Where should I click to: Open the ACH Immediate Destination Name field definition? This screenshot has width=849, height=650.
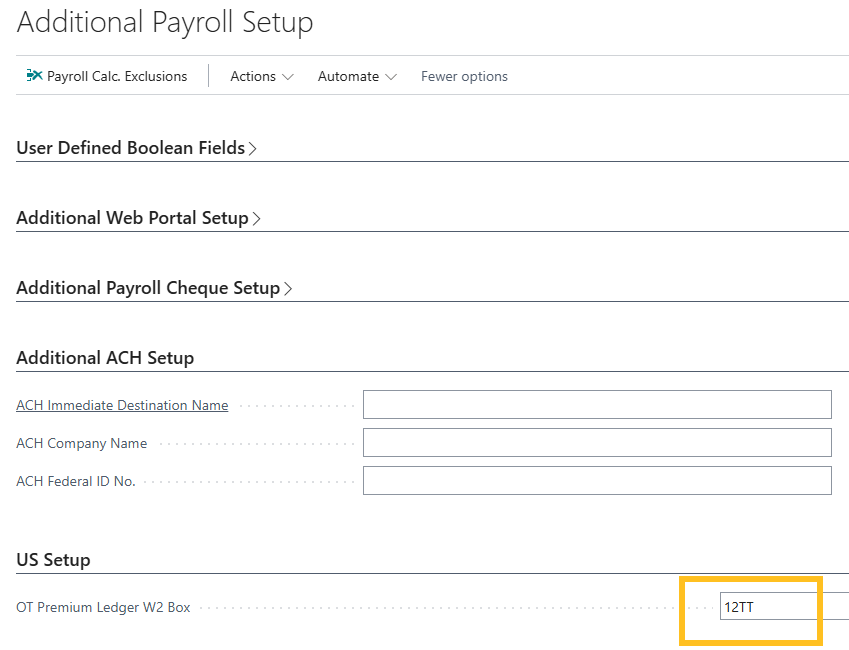pos(122,405)
